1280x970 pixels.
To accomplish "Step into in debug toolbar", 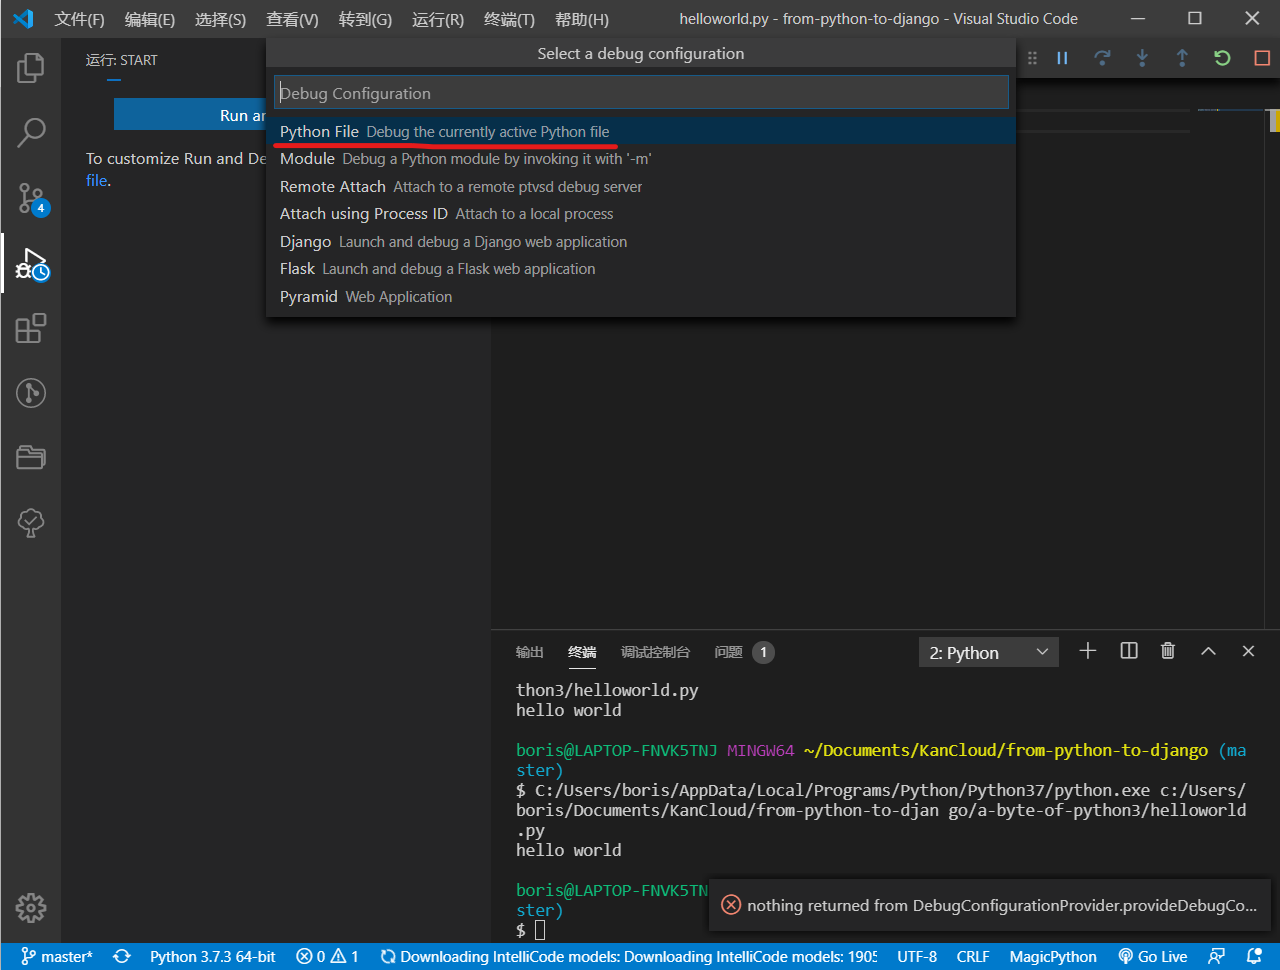I will 1142,58.
